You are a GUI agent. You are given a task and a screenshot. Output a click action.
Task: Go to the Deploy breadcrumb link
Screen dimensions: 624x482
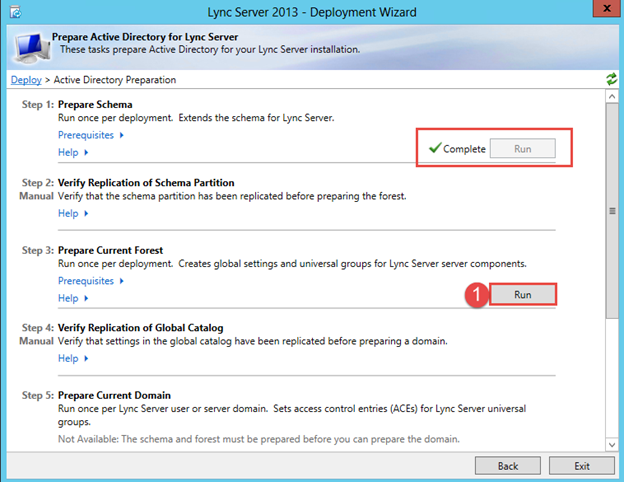[x=26, y=79]
